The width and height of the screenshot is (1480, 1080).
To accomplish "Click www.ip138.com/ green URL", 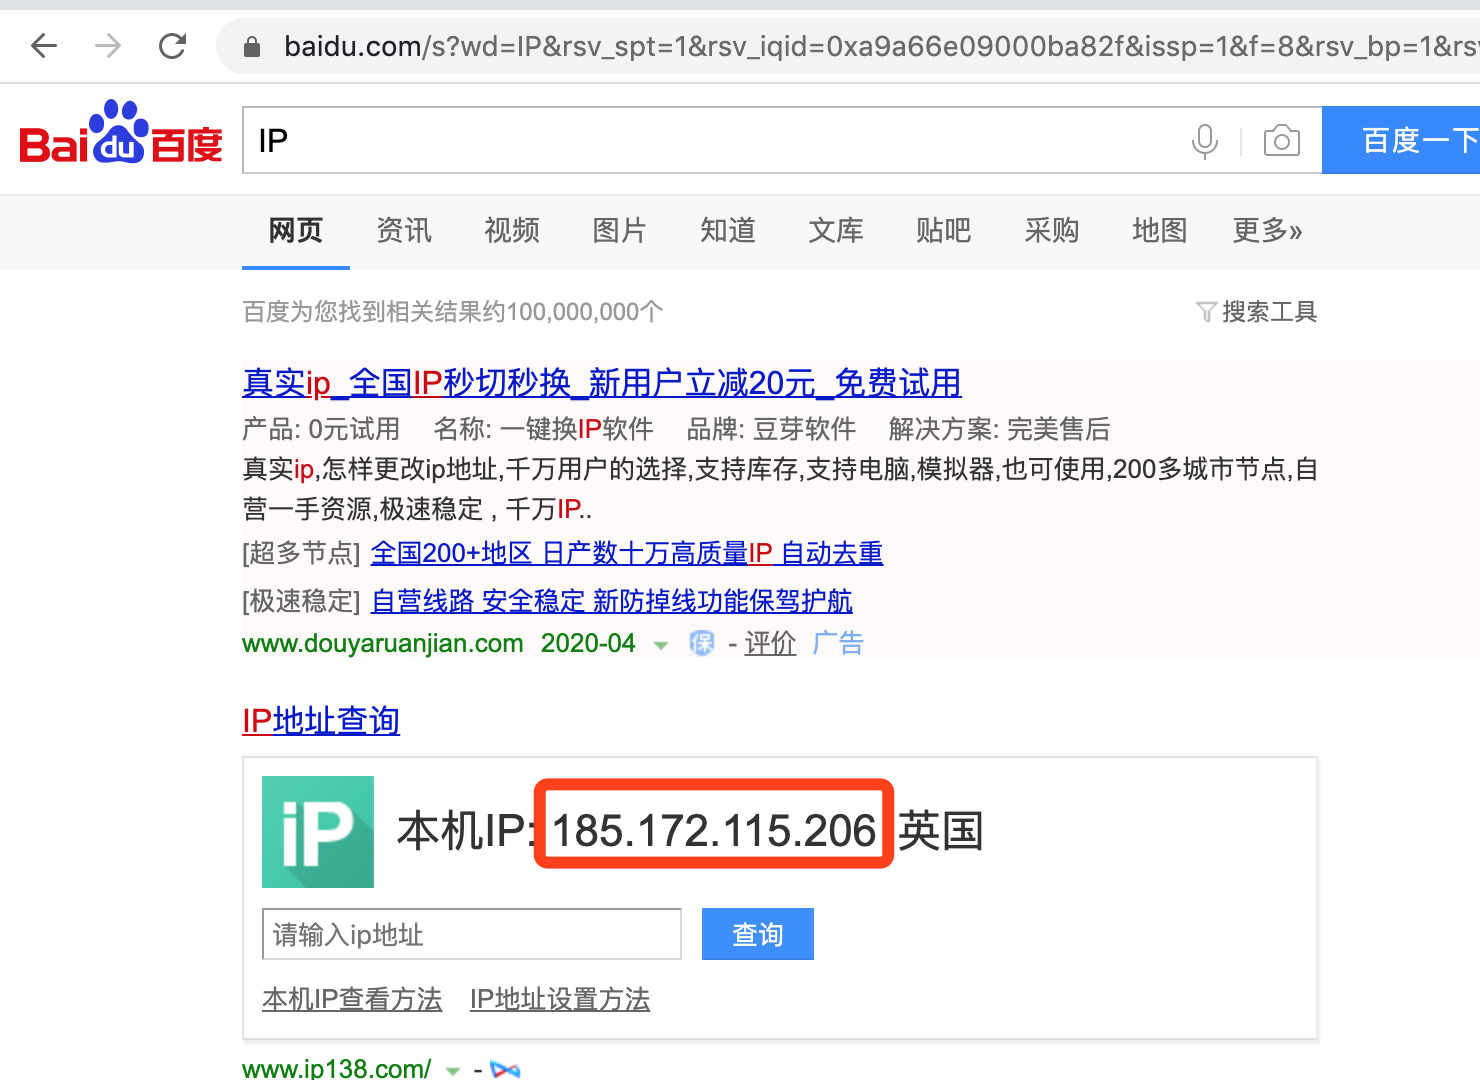I will 337,1068.
